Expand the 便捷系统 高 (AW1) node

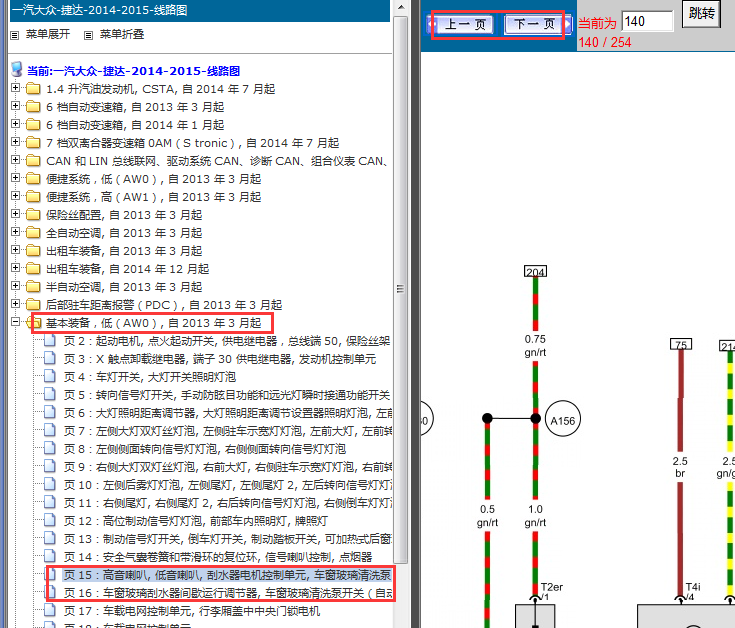(16, 197)
